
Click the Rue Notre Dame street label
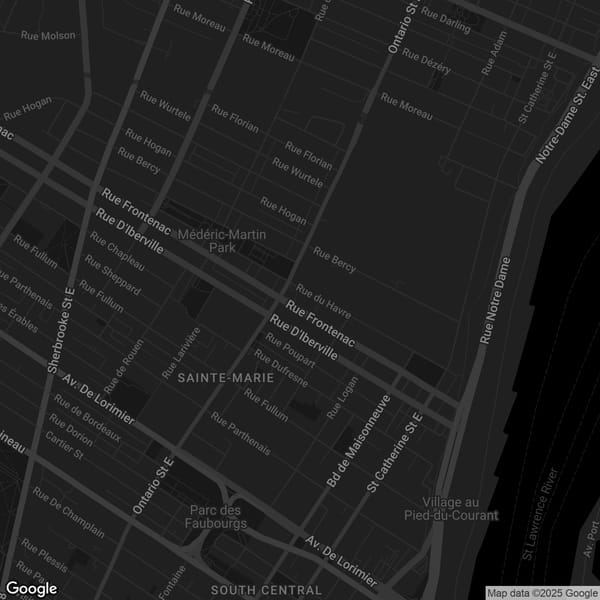point(502,300)
